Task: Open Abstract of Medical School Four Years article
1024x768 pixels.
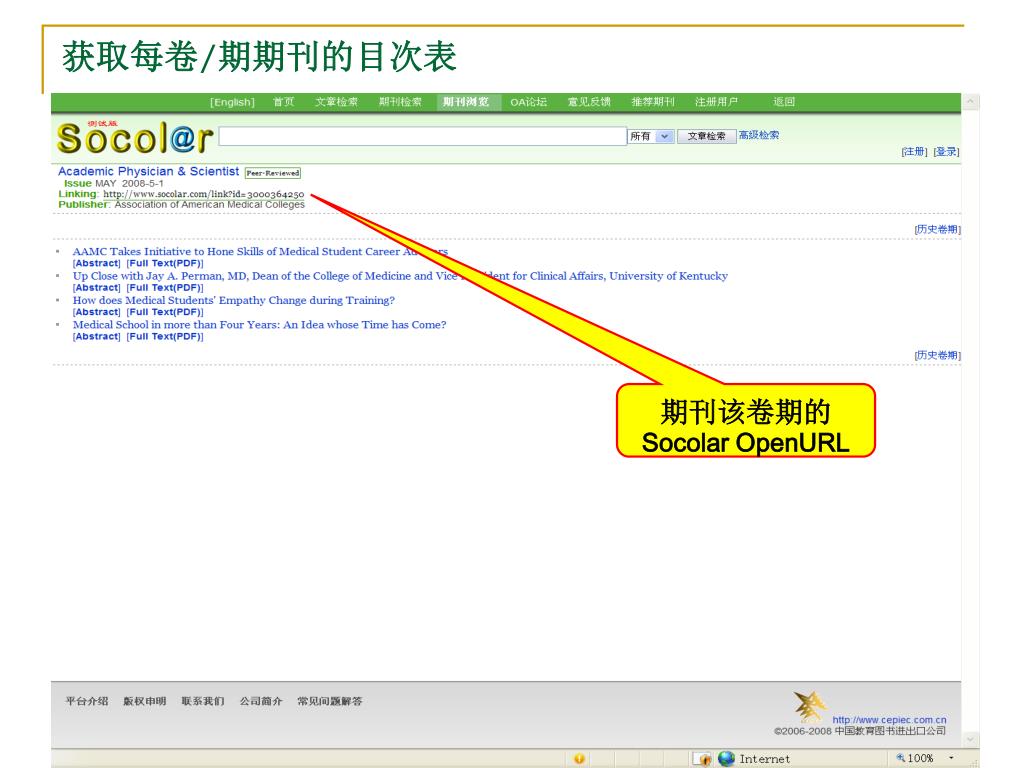Action: click(x=97, y=336)
